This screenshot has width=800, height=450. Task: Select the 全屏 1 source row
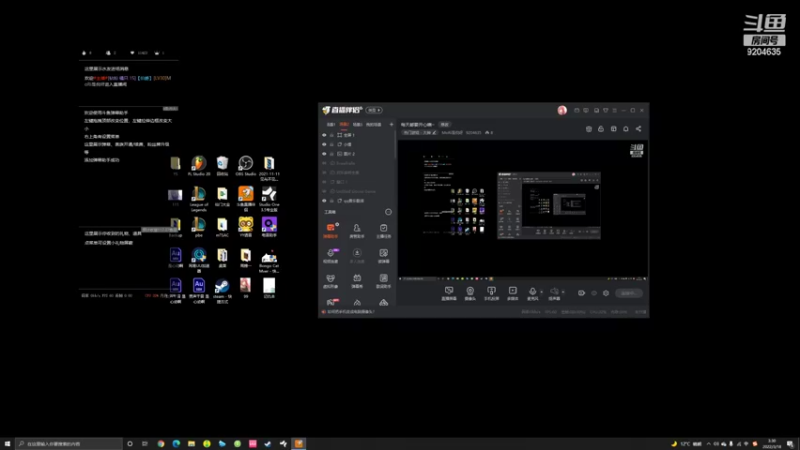pyautogui.click(x=357, y=135)
